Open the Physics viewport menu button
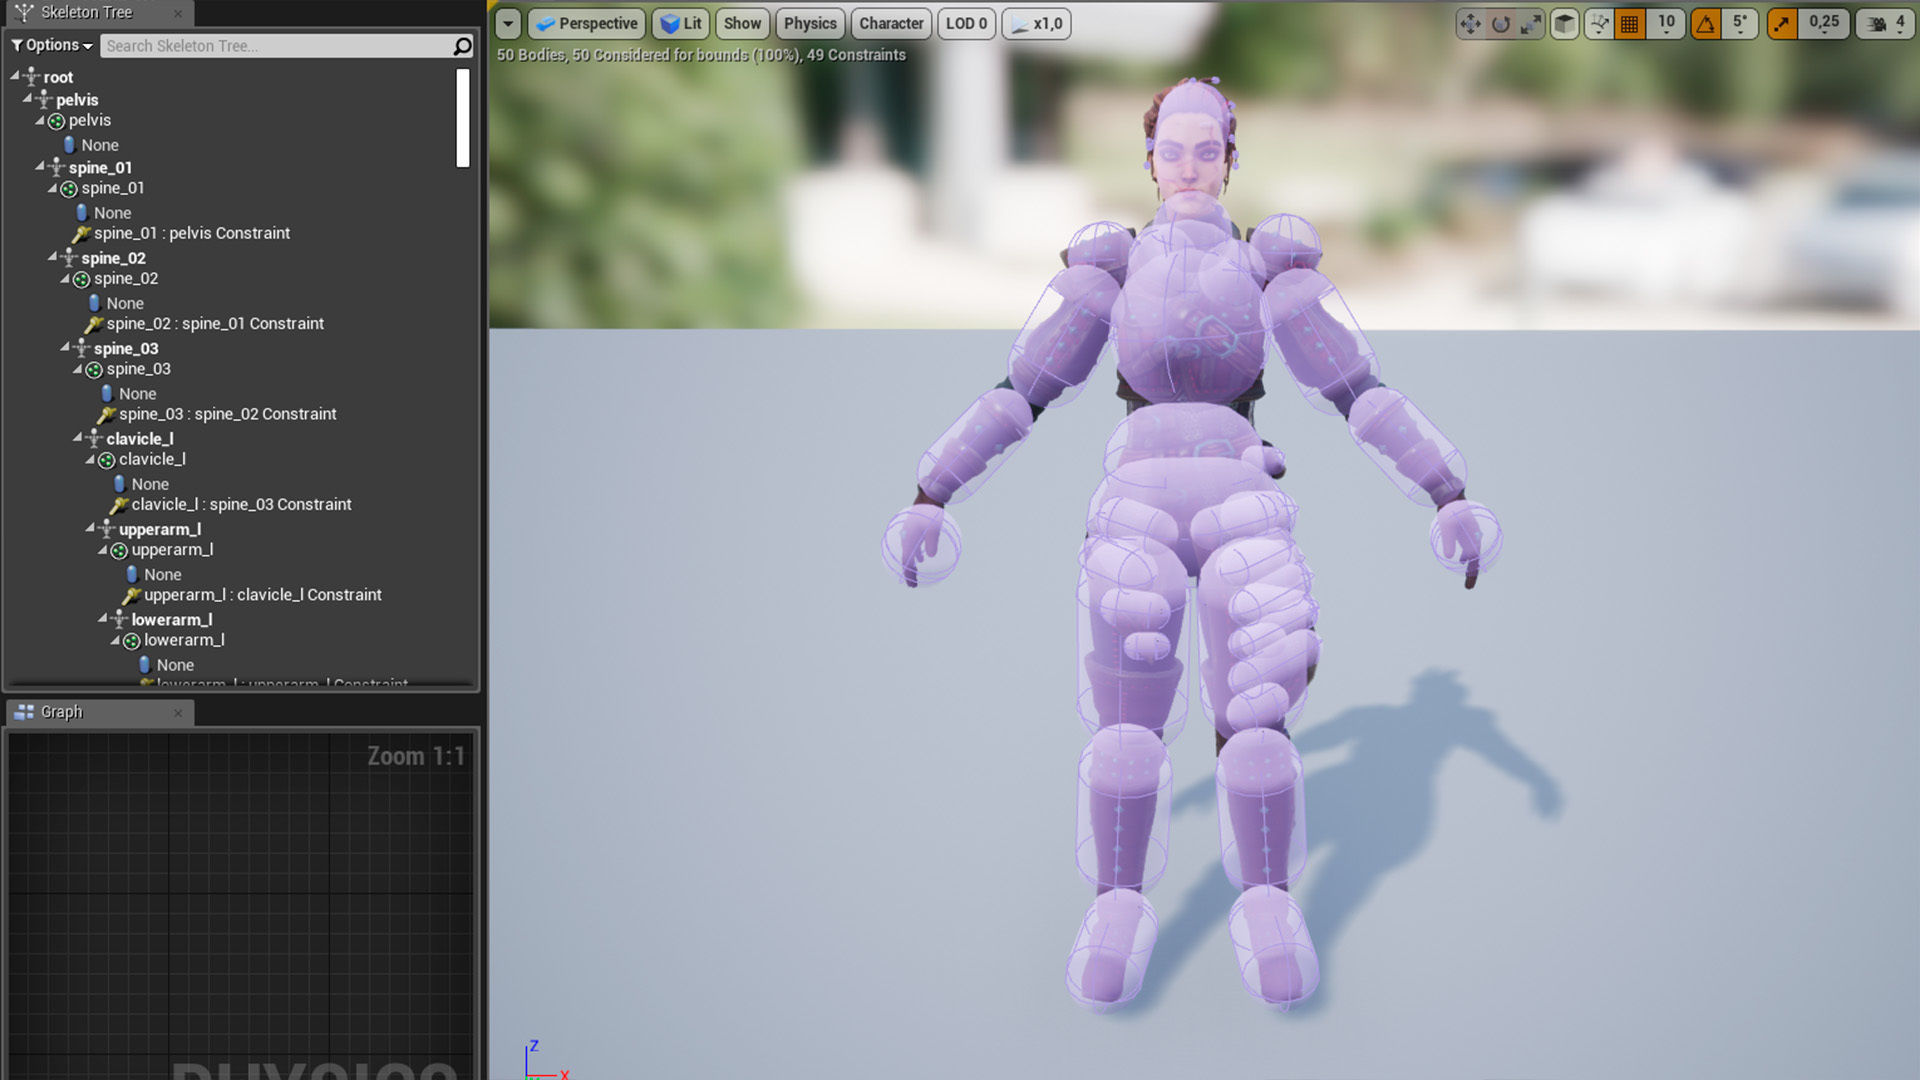The image size is (1920, 1080). point(810,23)
